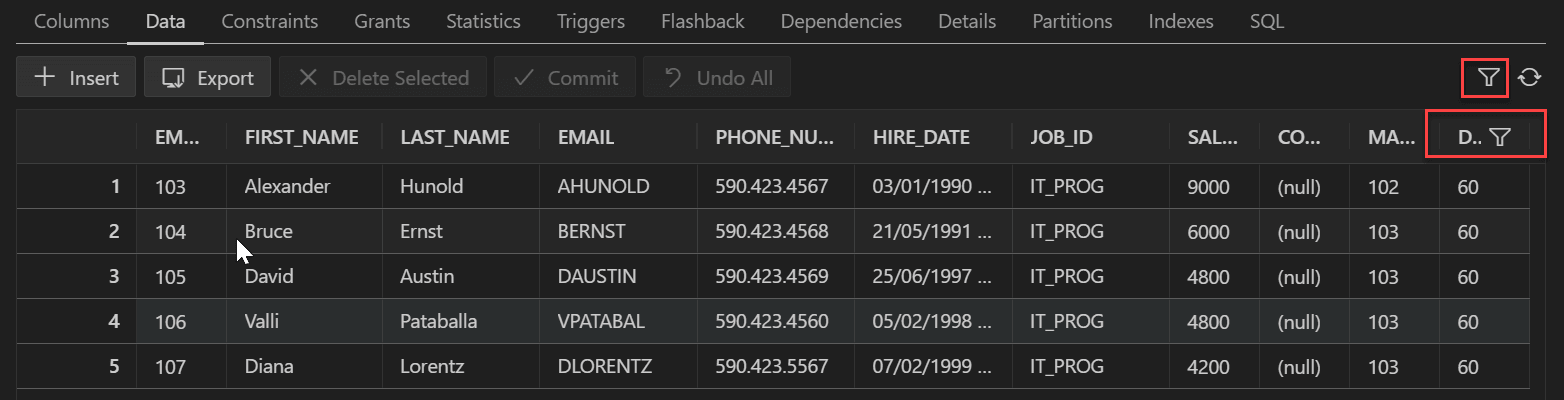Viewport: 1564px width, 400px height.
Task: Click the Delete Selected button
Action: pos(383,78)
